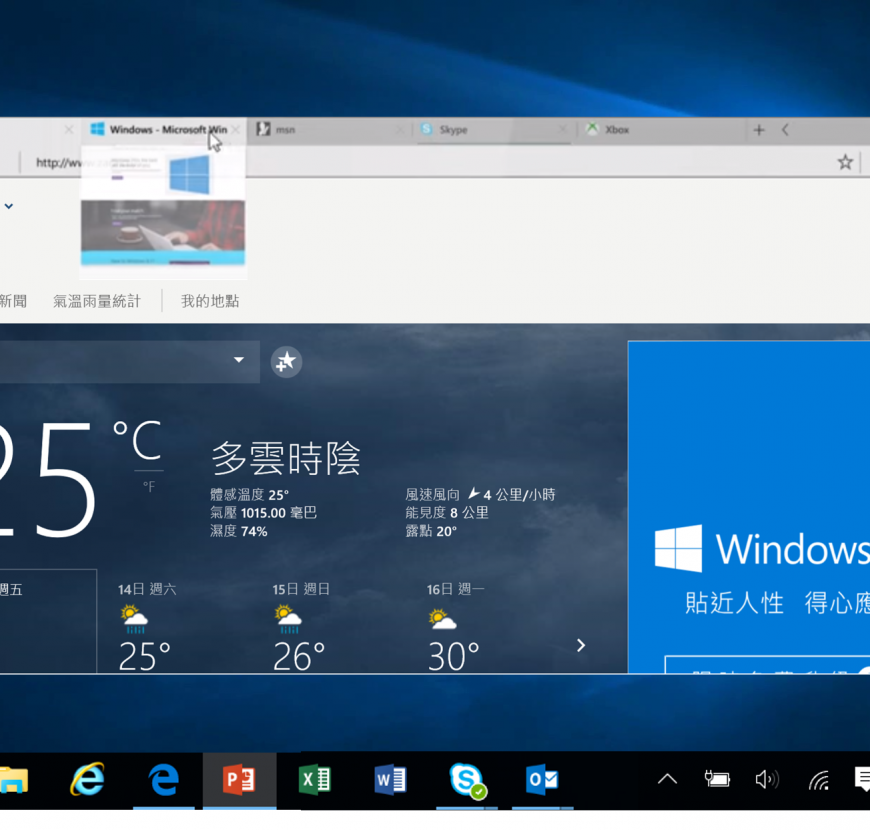Select the 15日 週日 forecast

[301, 627]
